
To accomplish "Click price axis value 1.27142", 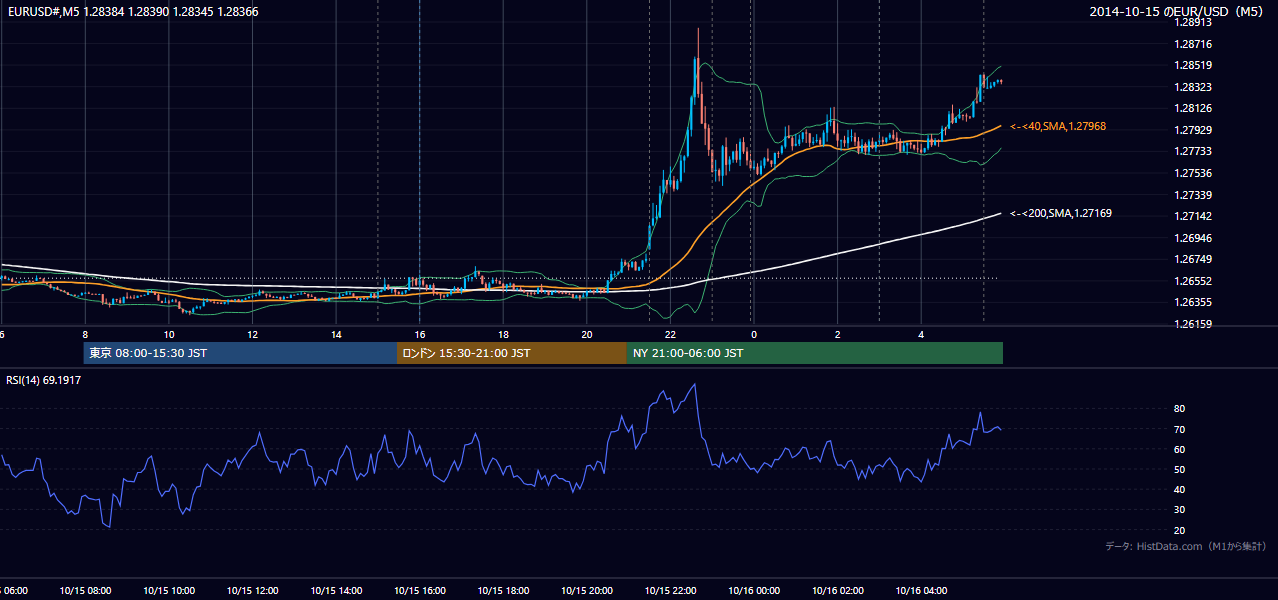I will 1193,216.
